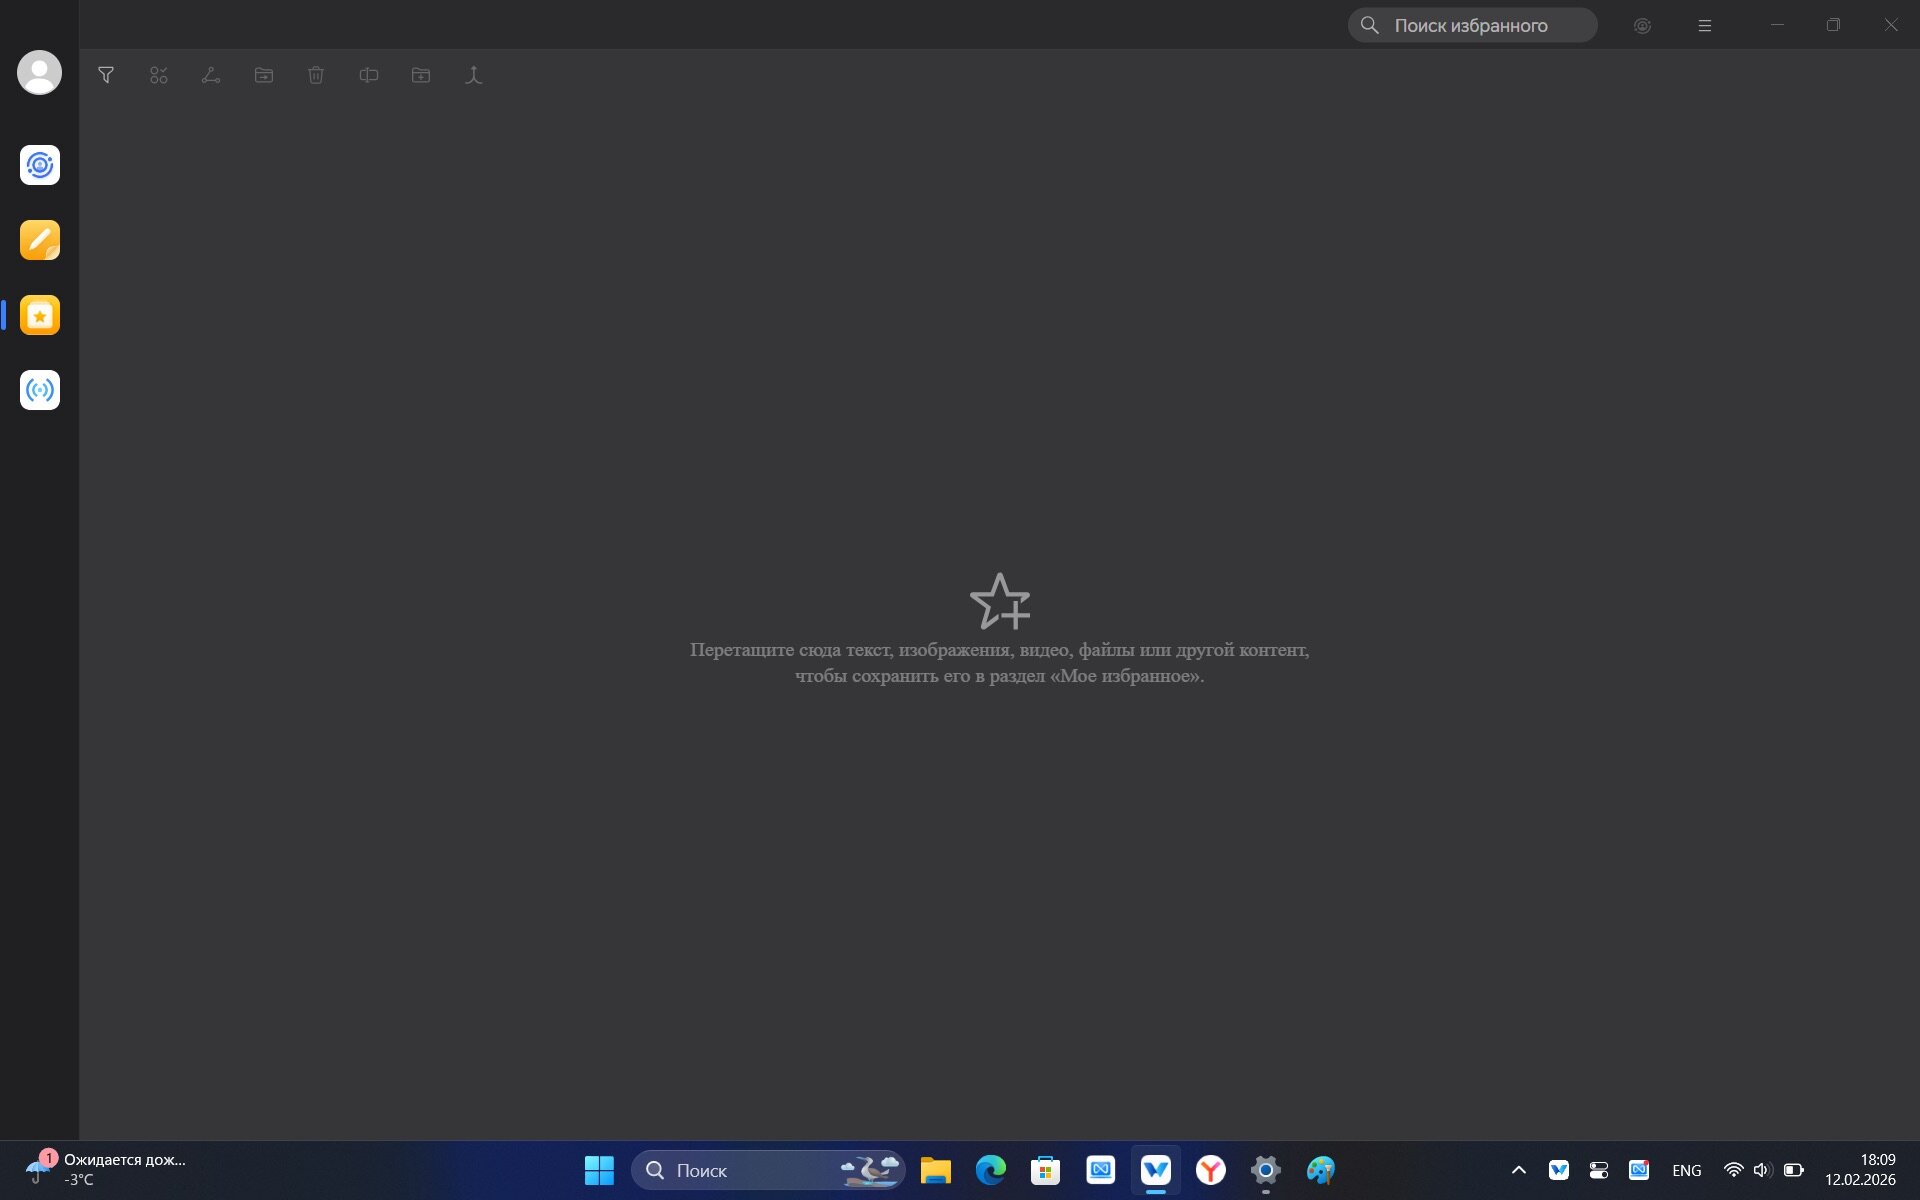This screenshot has height=1200, width=1920.
Task: Click the merge arrows toolbar icon
Action: [474, 75]
